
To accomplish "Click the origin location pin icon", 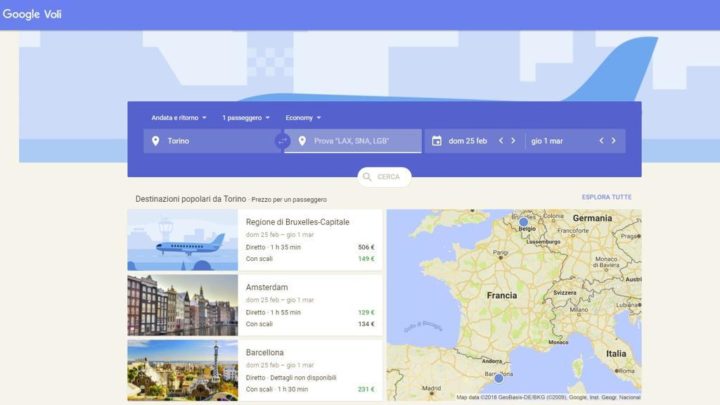I will click(x=156, y=141).
